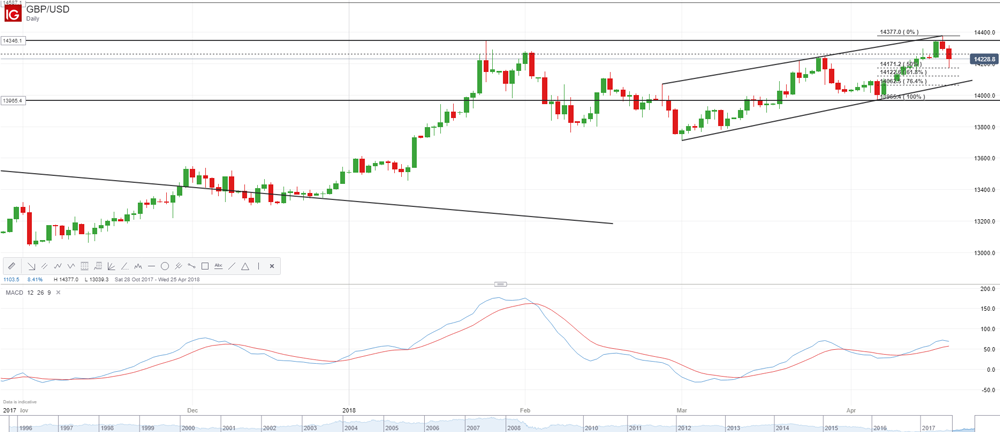This screenshot has height=432, width=1000.
Task: Select the vertical grid cycle tool
Action: click(x=85, y=266)
